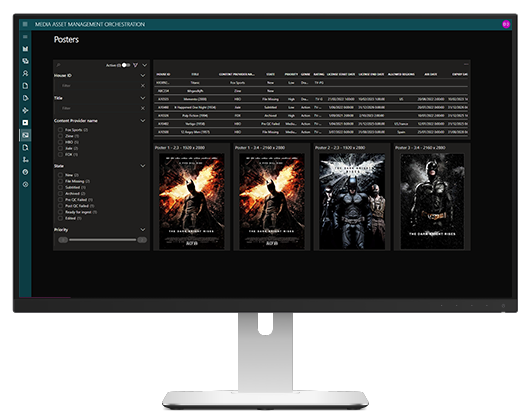Screen dimensions: 531x414
Task: Select the Pulp Fiction (1994) row
Action: 312,115
